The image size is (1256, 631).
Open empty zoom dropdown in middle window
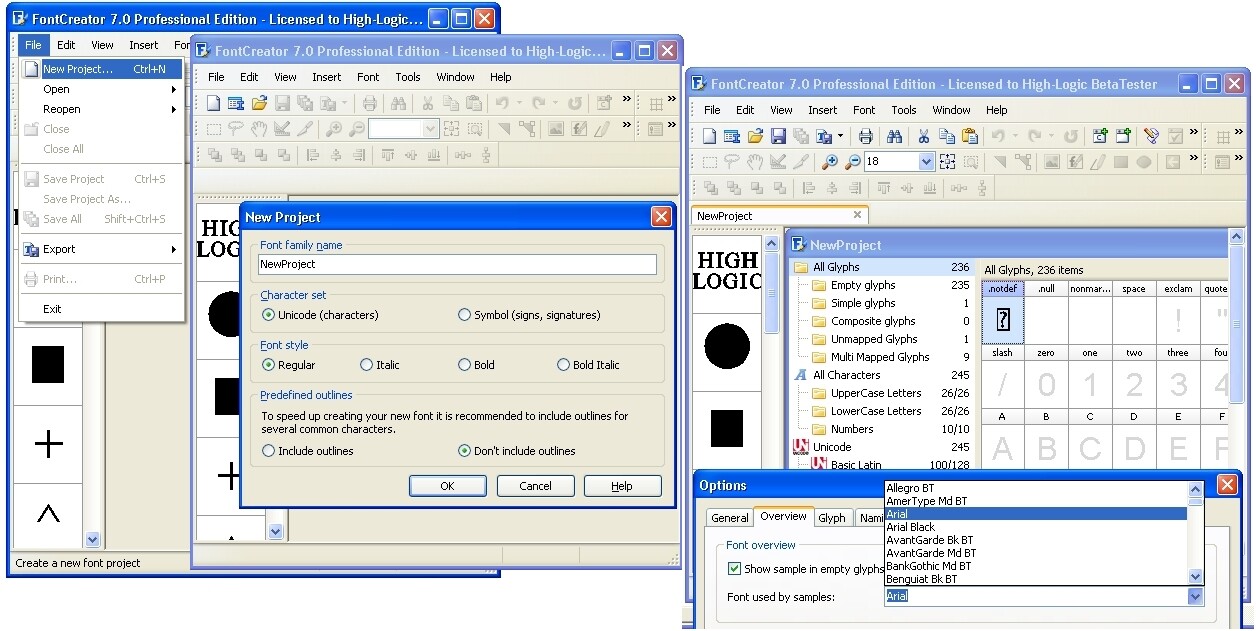[430, 128]
